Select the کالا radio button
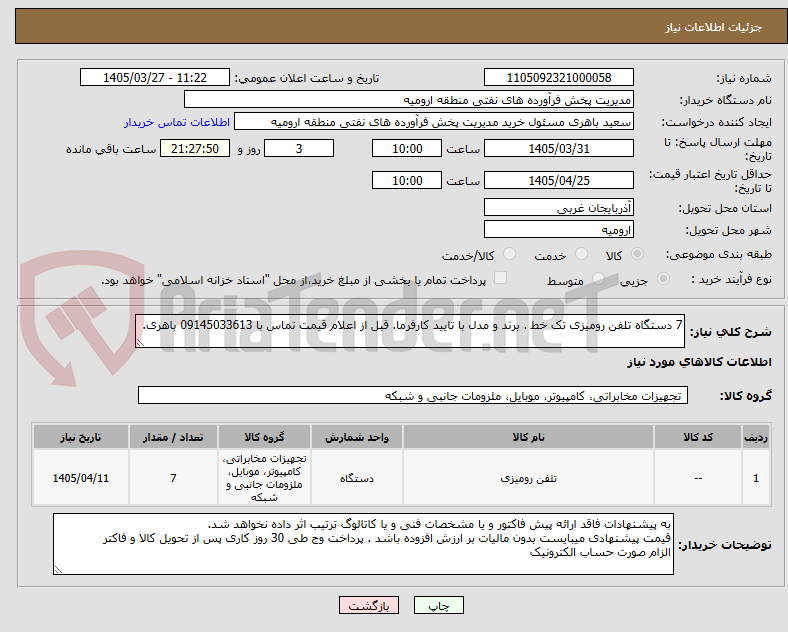 click(x=637, y=254)
